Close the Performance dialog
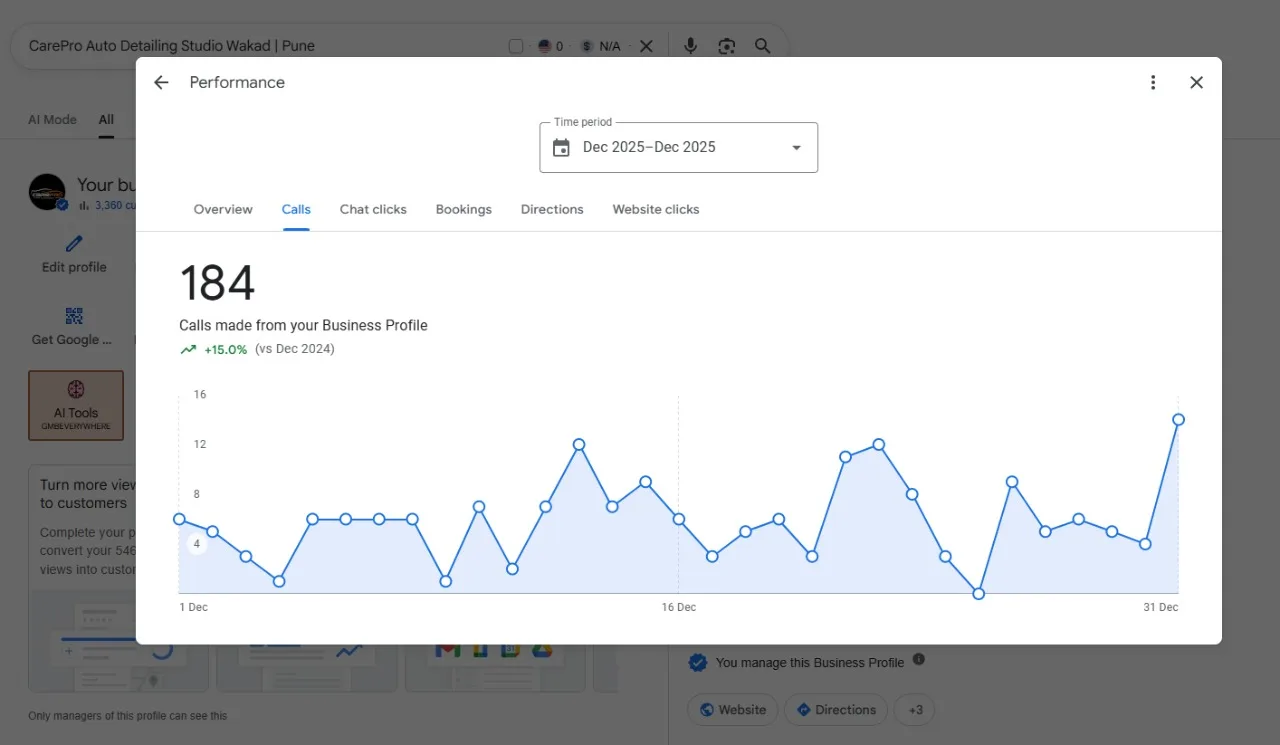The width and height of the screenshot is (1280, 745). (x=1196, y=83)
